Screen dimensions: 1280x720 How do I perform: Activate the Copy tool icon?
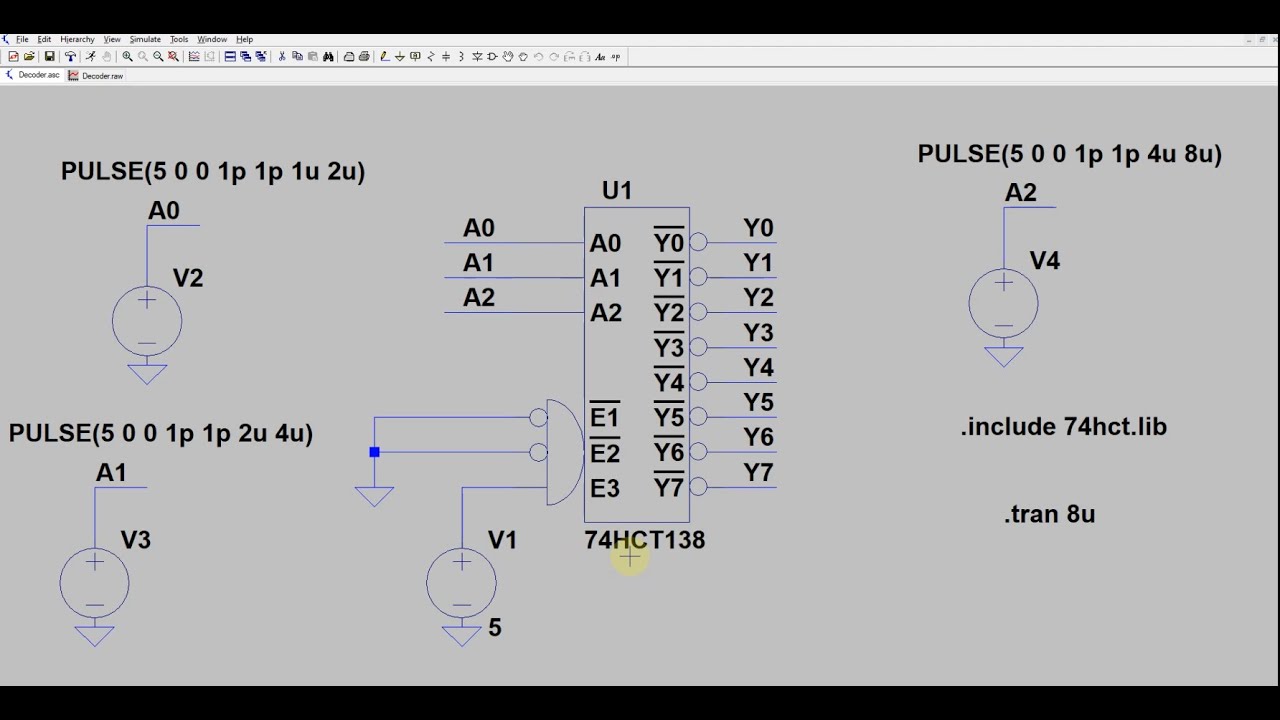[x=297, y=57]
